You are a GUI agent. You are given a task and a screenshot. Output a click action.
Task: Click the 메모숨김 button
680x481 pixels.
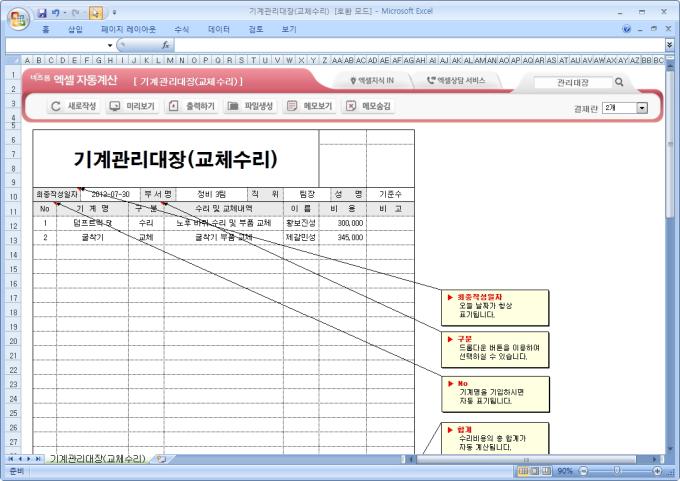(369, 106)
